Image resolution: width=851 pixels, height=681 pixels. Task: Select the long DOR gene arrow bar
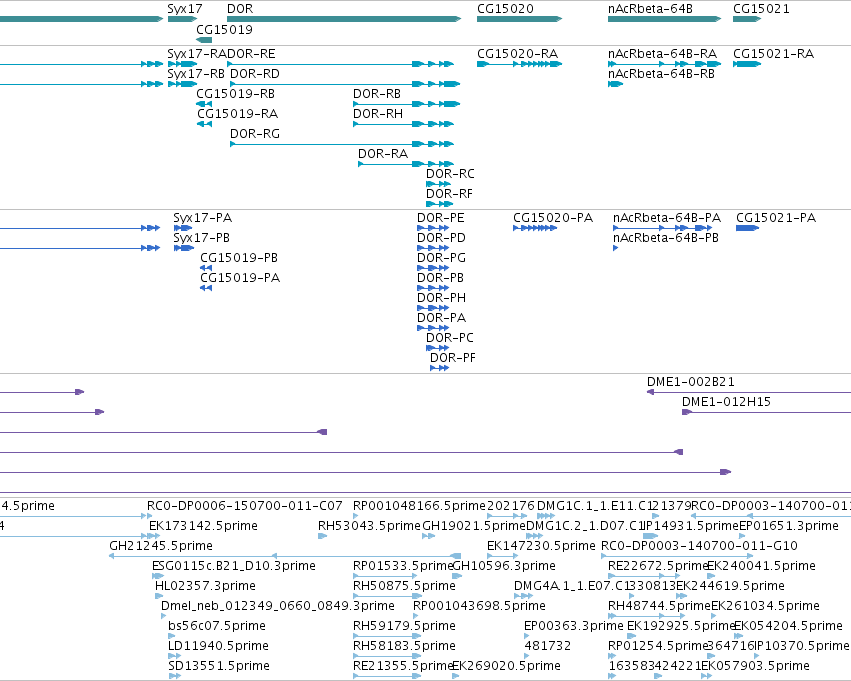pyautogui.click(x=344, y=19)
